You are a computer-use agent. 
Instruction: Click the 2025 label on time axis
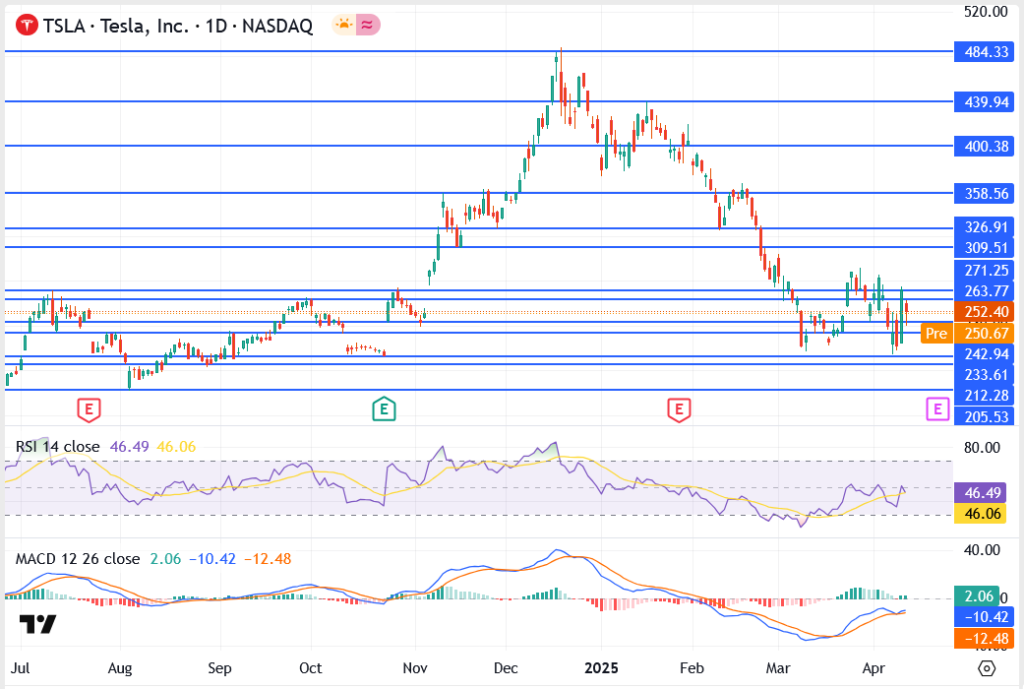[603, 667]
